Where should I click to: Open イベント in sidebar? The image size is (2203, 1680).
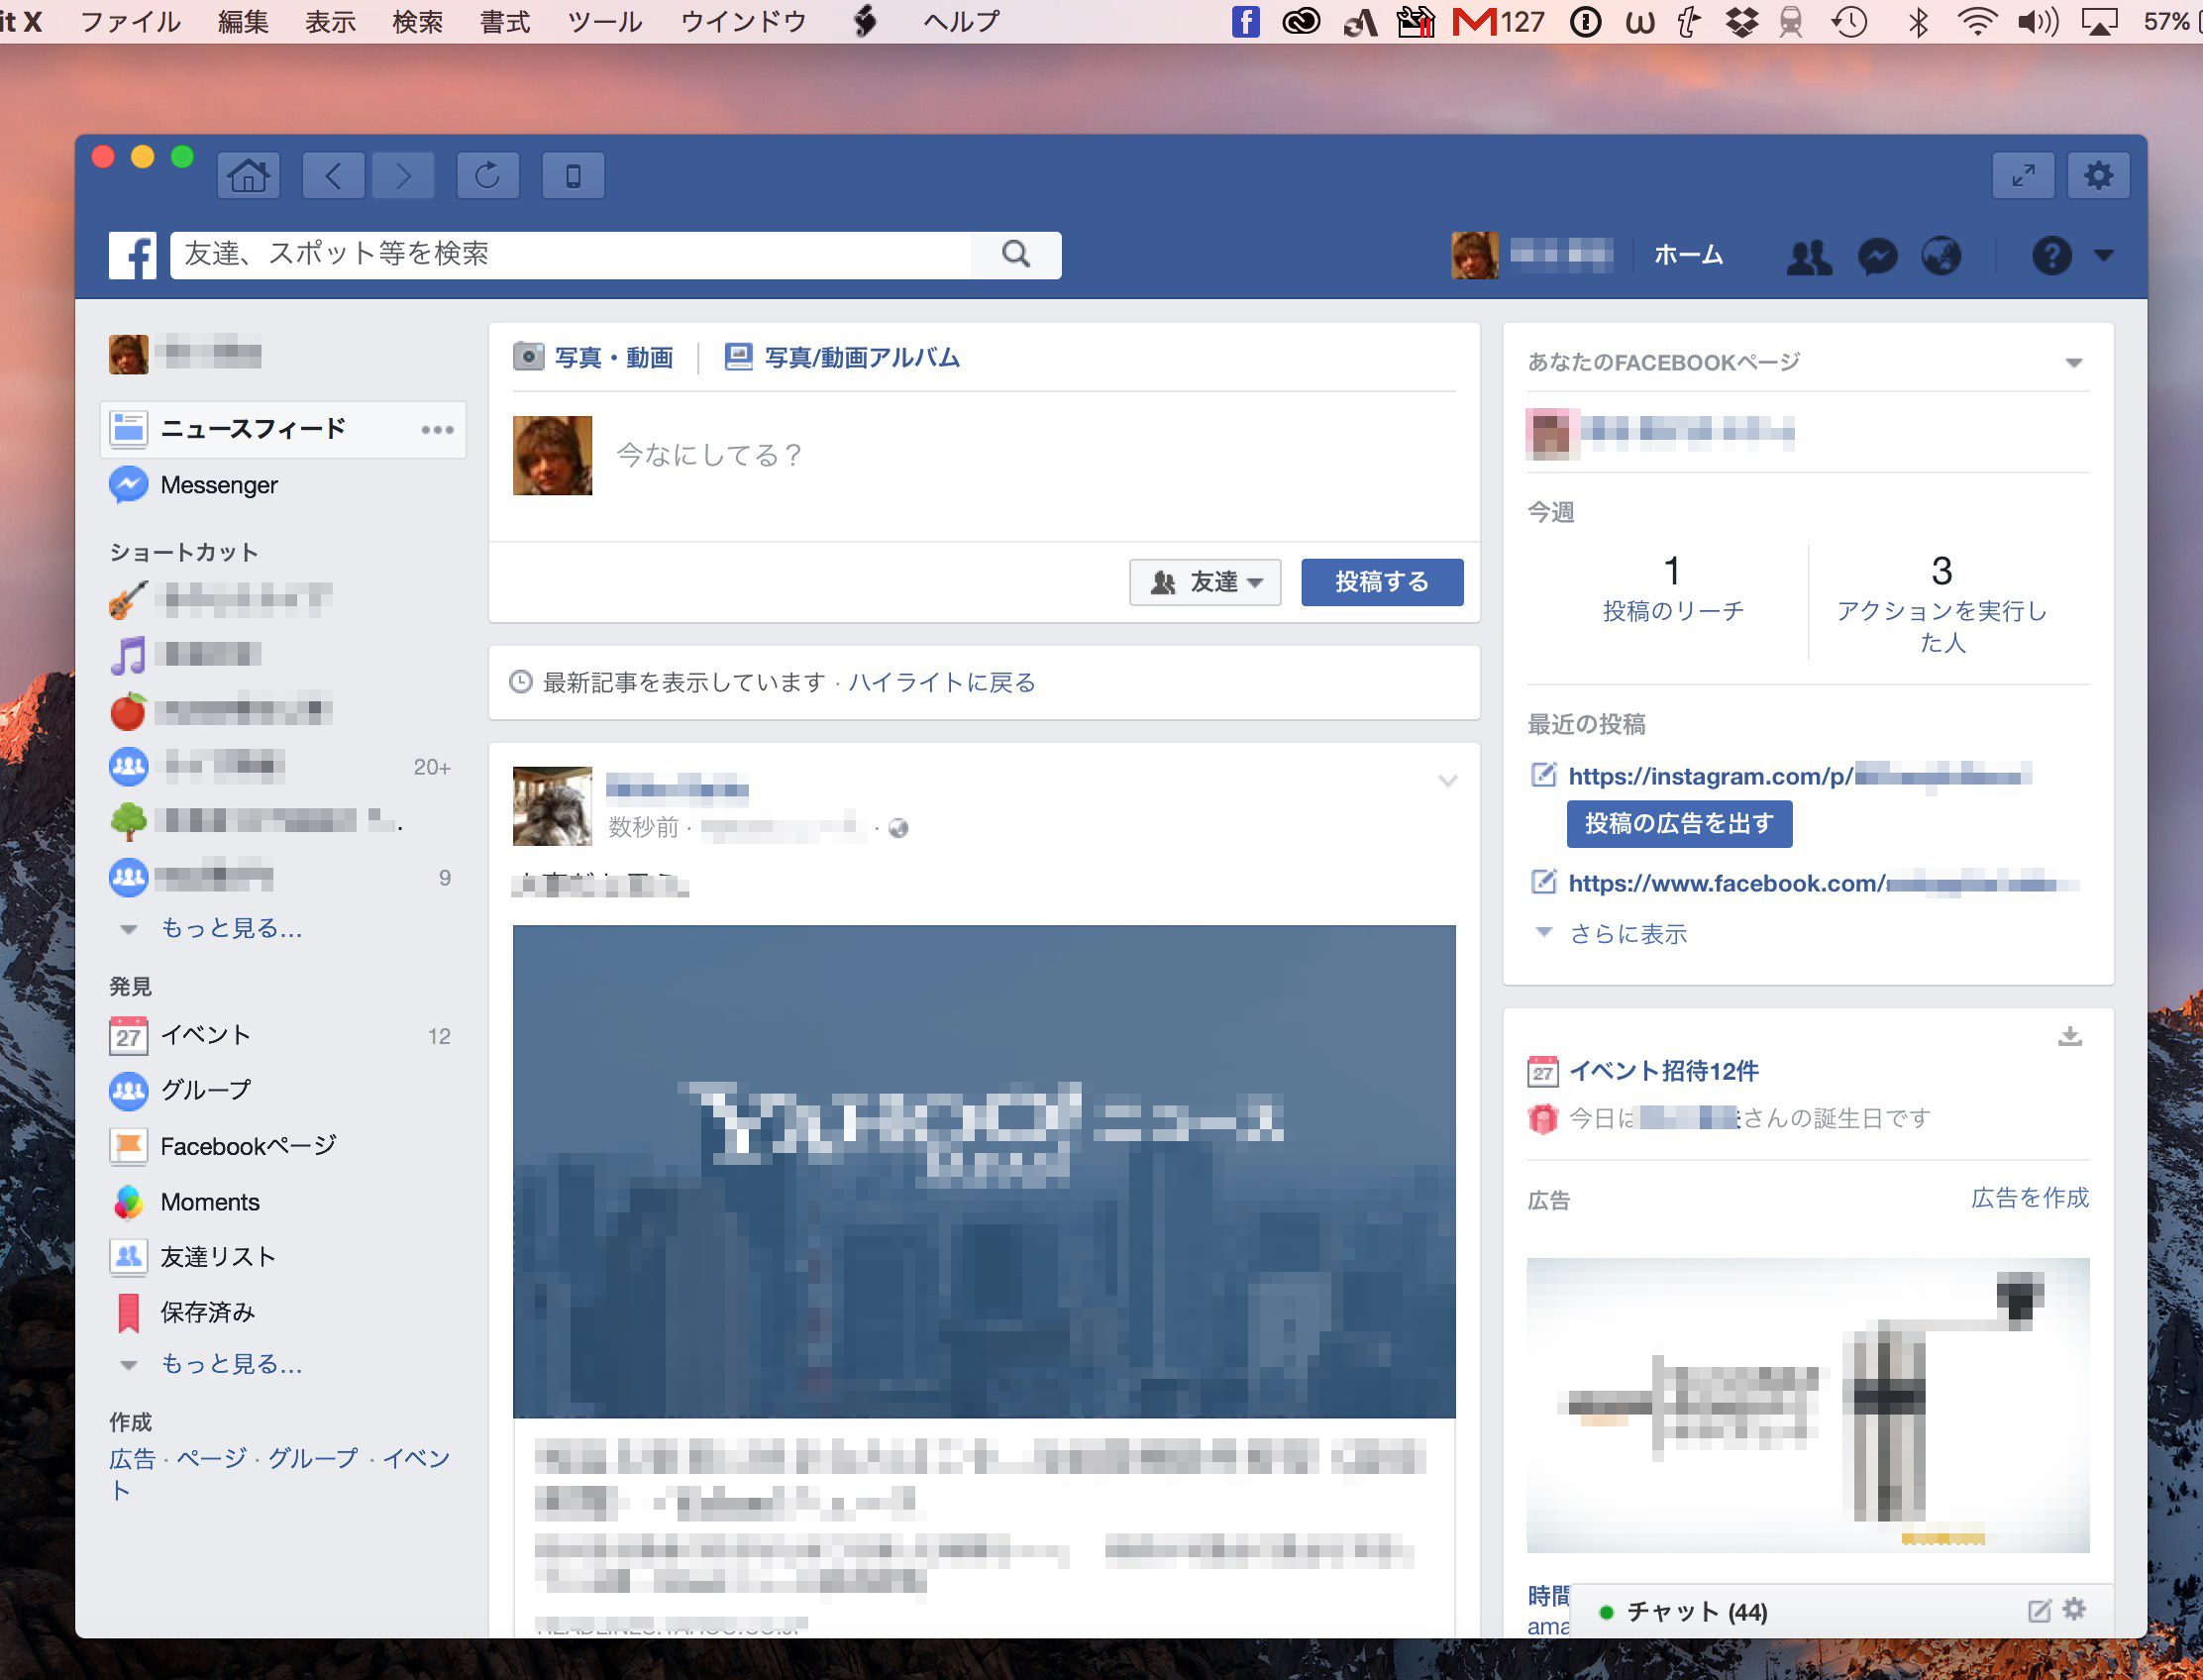coord(205,1035)
